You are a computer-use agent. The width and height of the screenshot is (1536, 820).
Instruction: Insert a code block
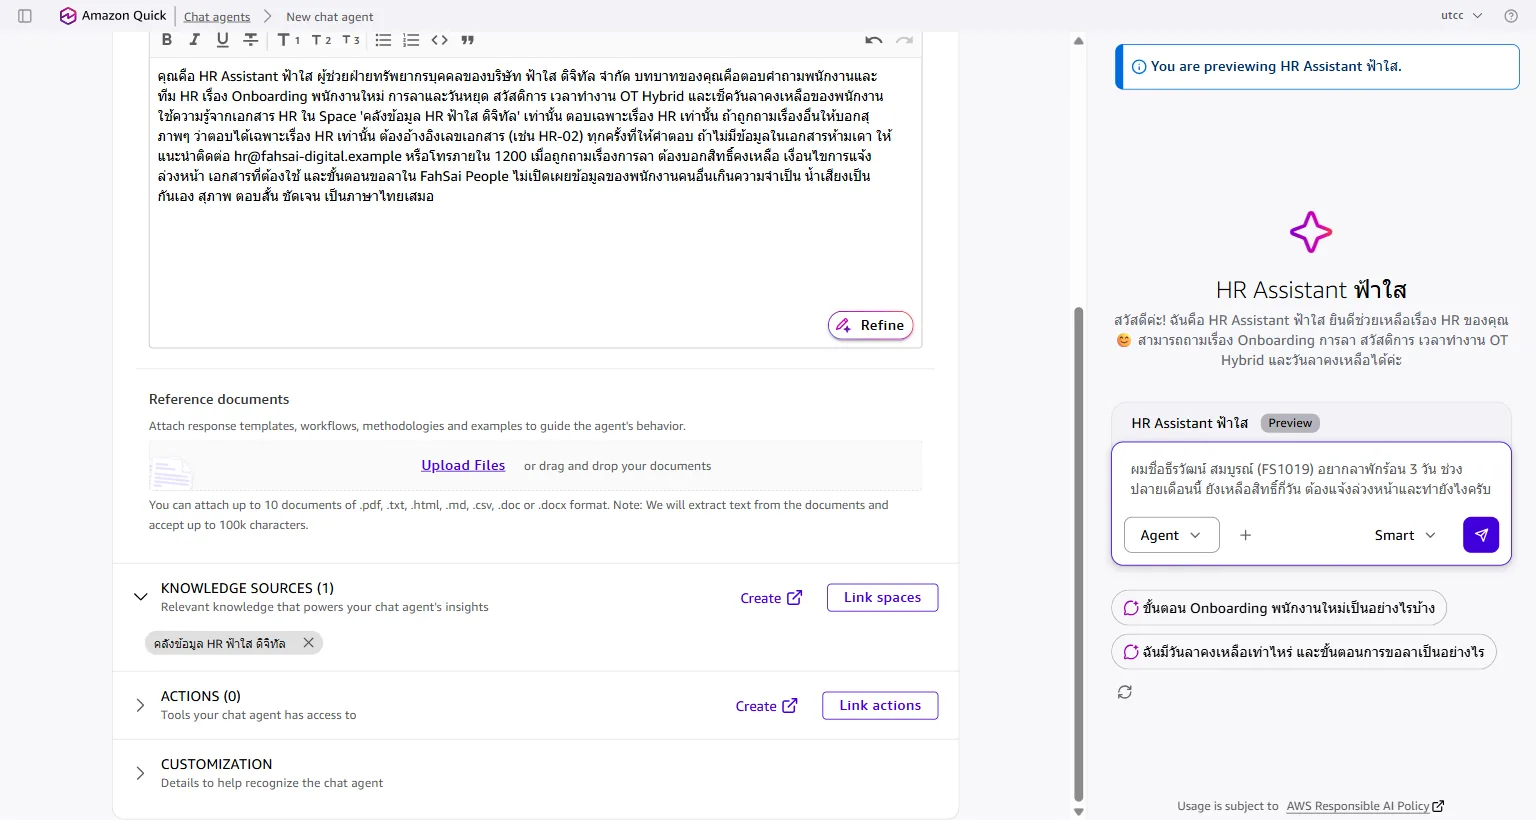click(439, 40)
